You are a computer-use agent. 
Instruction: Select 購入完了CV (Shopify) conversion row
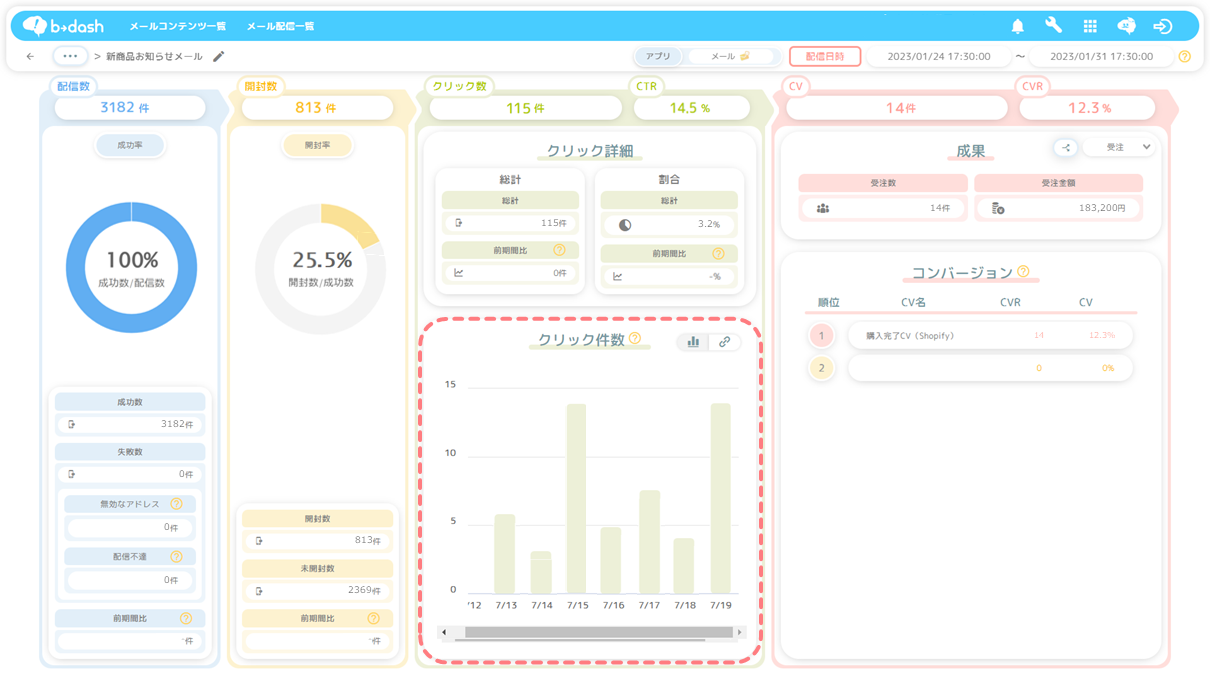pyautogui.click(x=990, y=336)
